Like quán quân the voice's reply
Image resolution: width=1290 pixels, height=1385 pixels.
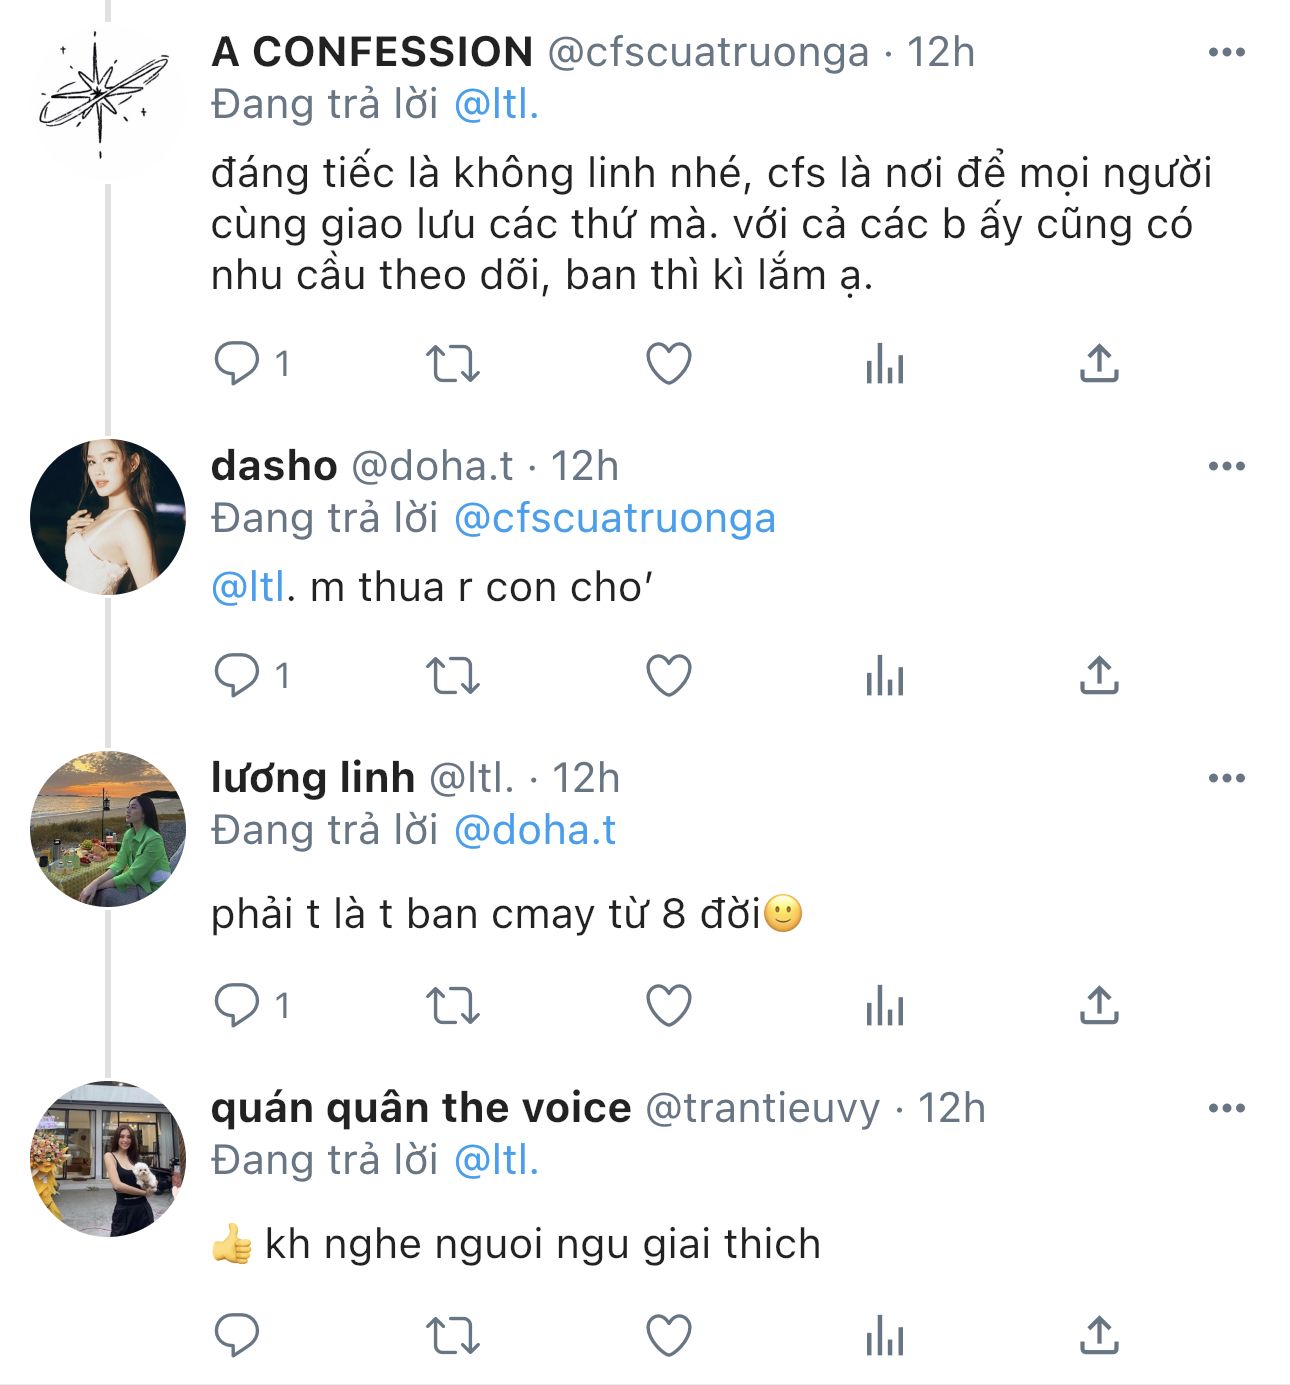point(669,1336)
